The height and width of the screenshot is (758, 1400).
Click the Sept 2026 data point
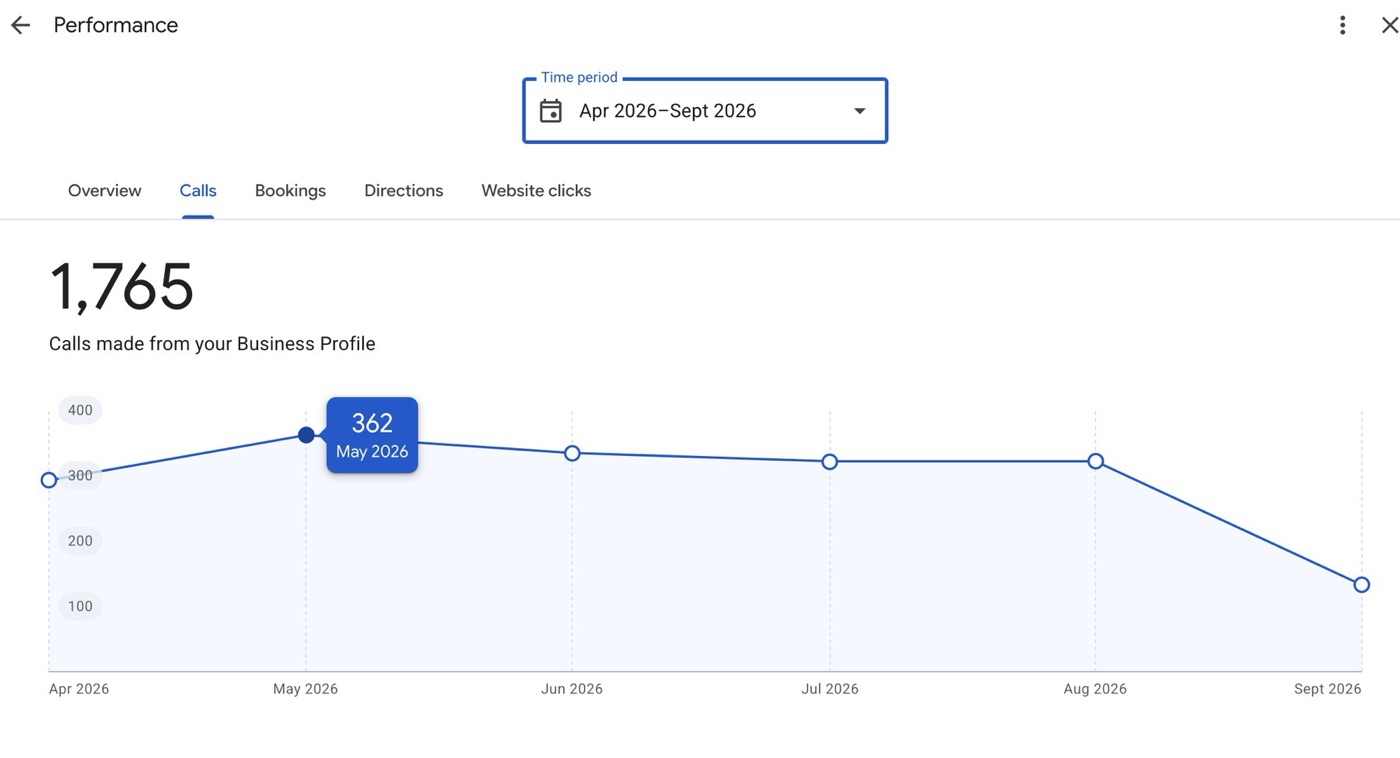(1362, 585)
